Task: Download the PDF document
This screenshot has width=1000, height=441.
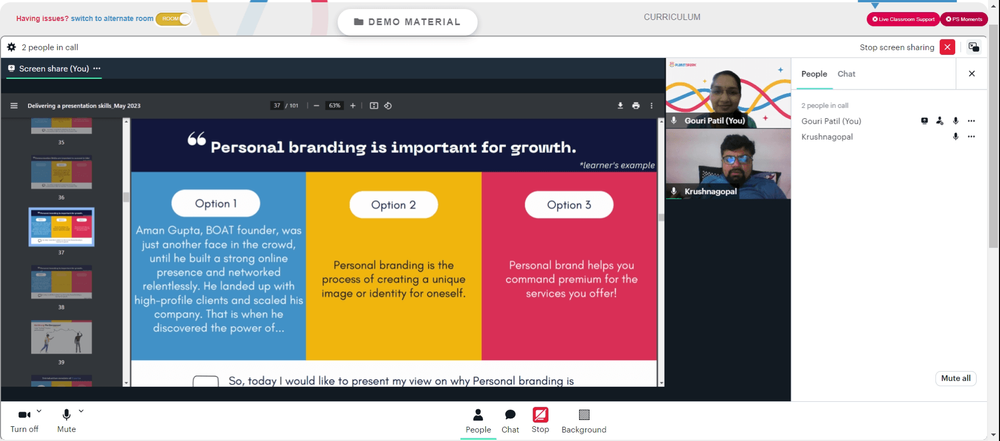Action: (620, 106)
